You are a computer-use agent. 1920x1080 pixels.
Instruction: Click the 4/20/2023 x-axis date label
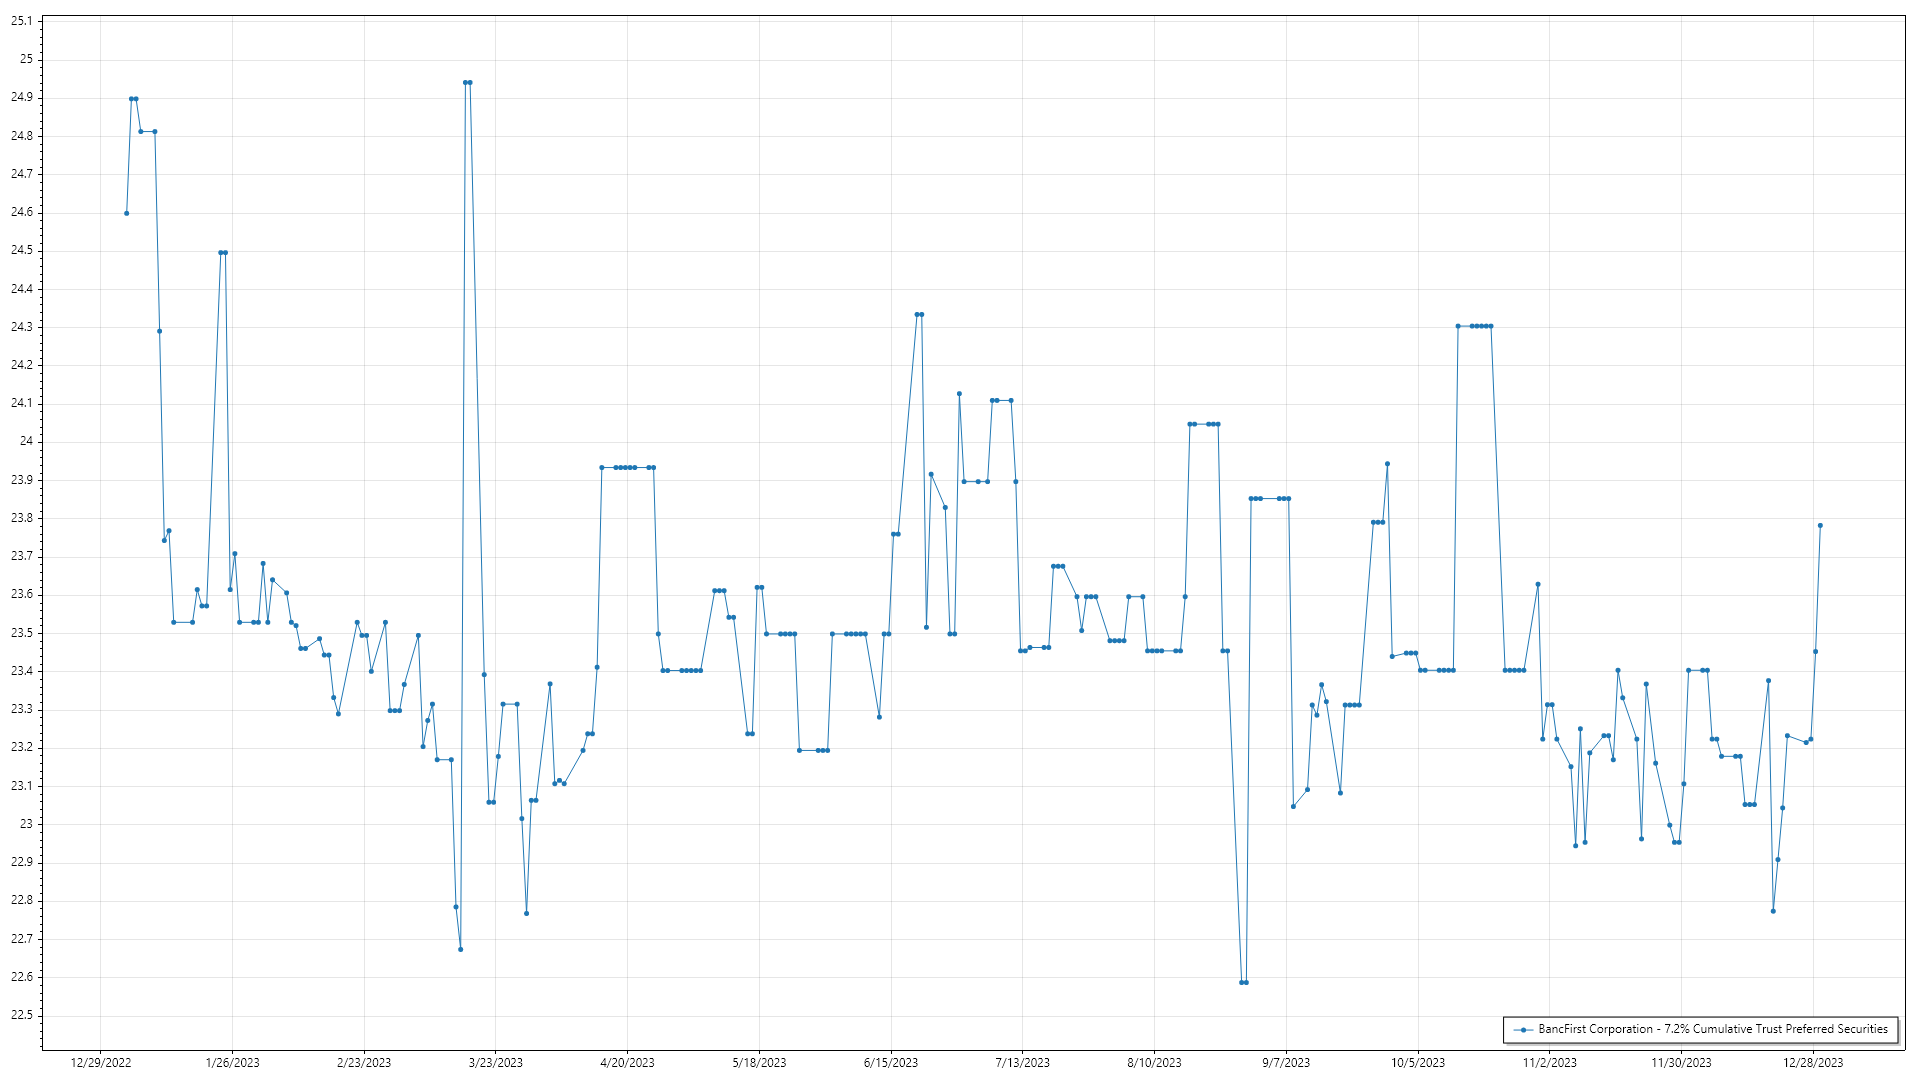click(627, 1063)
